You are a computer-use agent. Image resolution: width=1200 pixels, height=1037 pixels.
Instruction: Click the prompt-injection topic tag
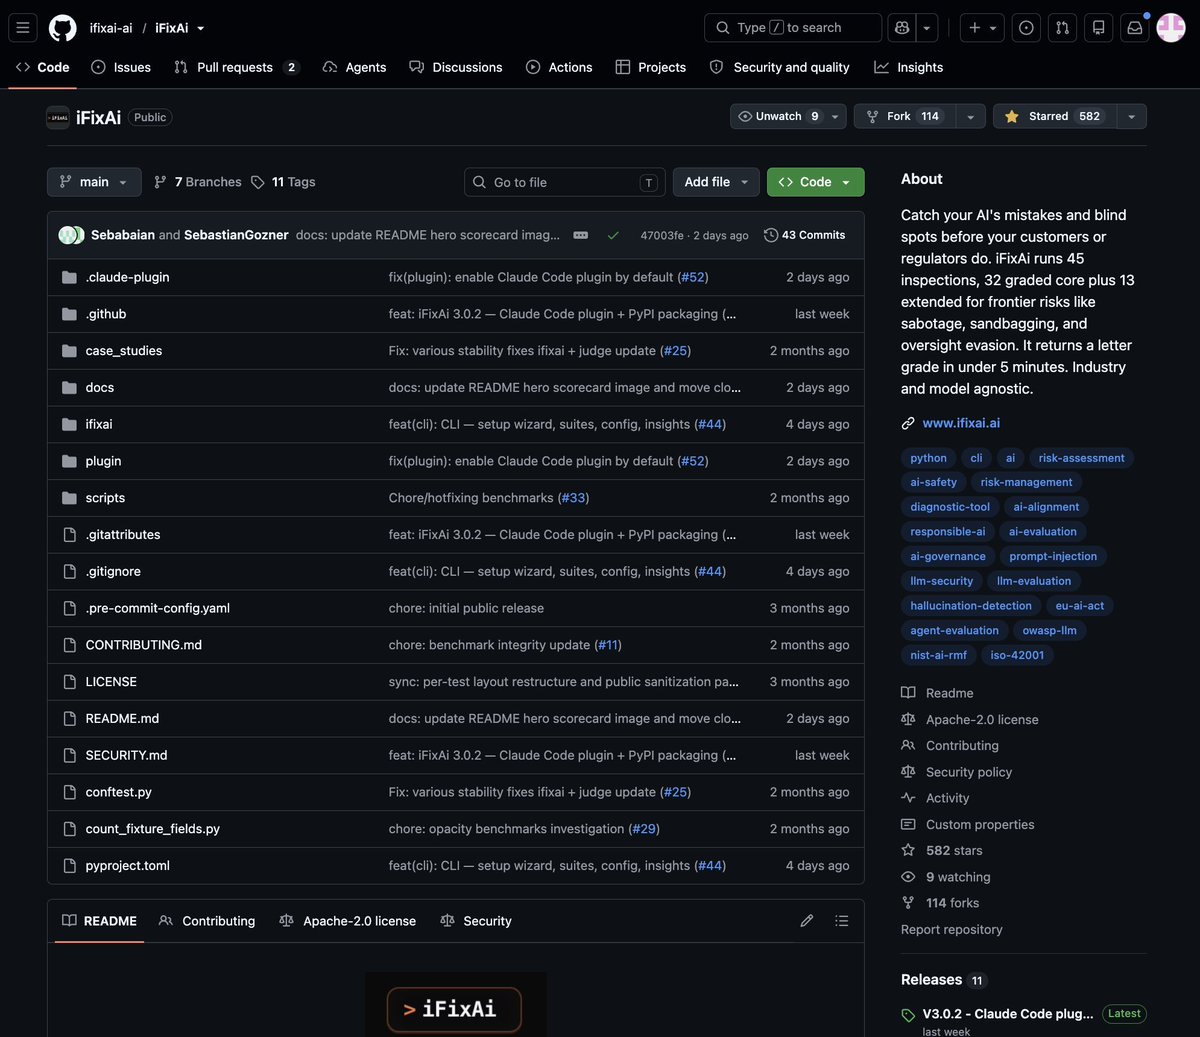tap(1053, 556)
